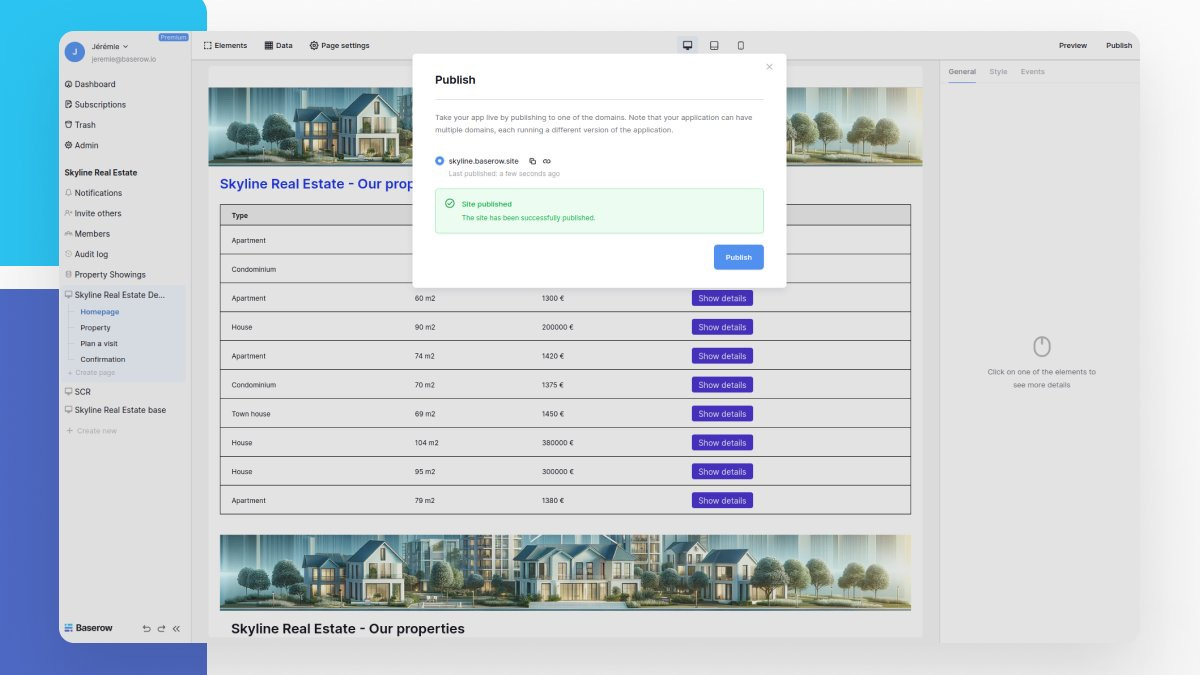Click the 'Type' table column header
This screenshot has height=675, width=1200.
click(x=239, y=216)
